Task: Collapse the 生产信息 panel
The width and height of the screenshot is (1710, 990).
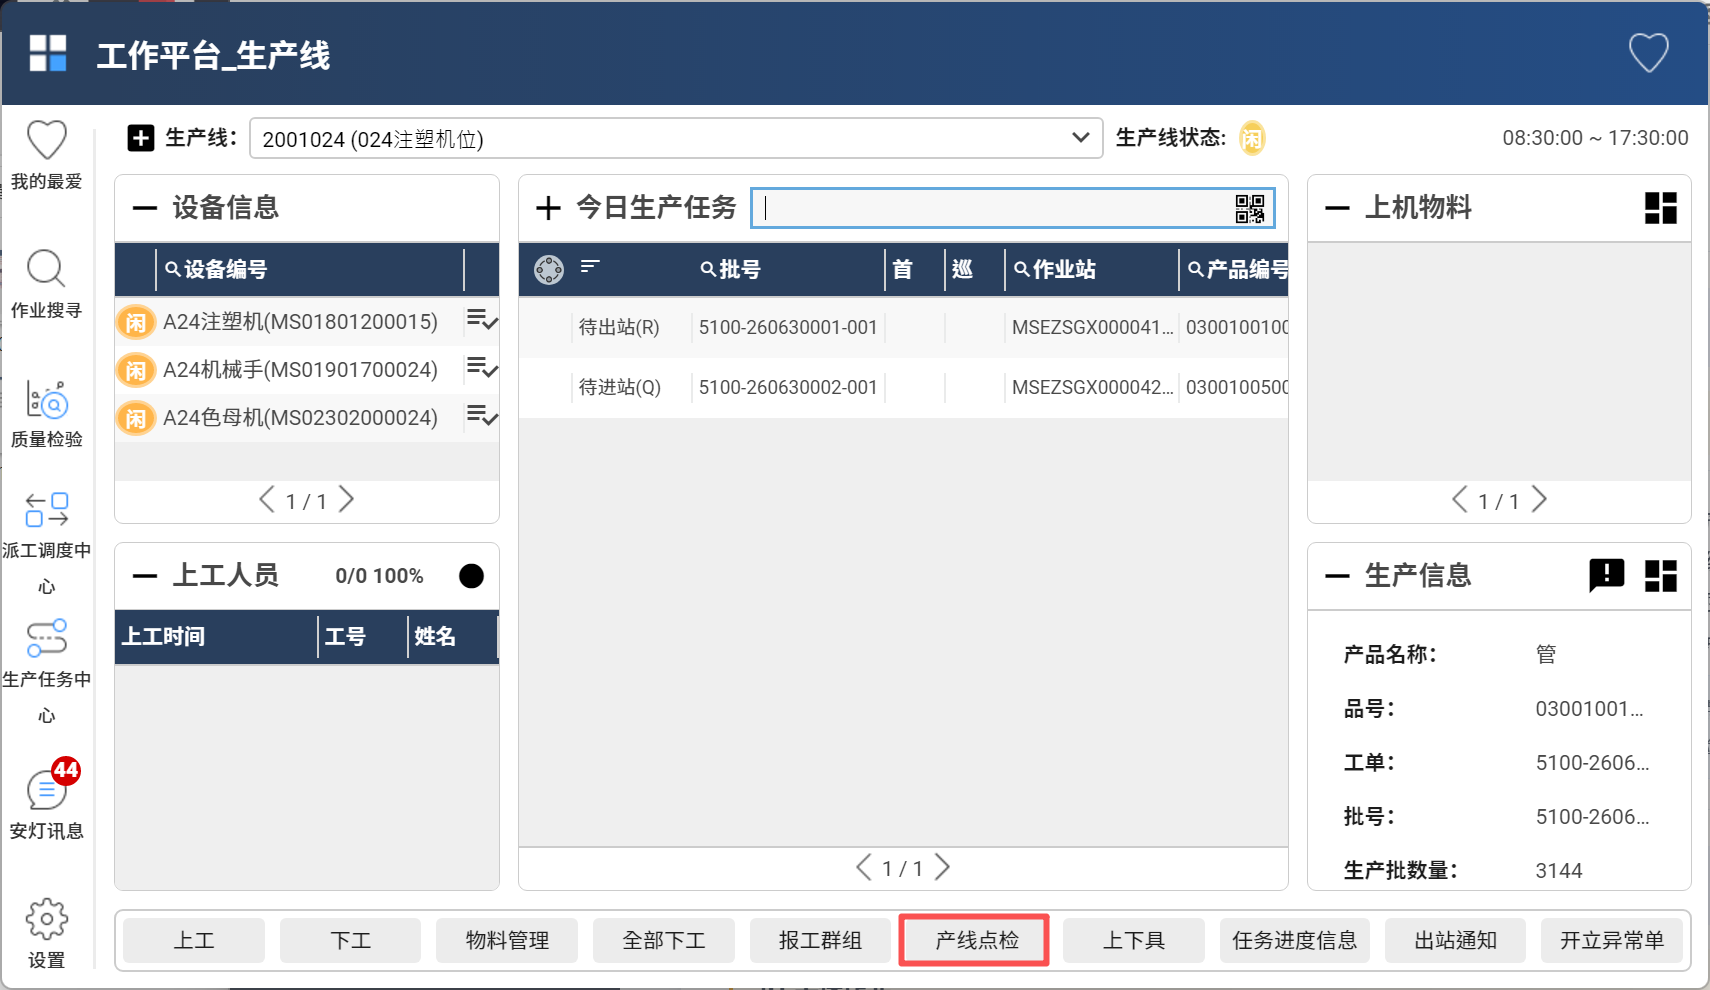Action: [x=1337, y=576]
